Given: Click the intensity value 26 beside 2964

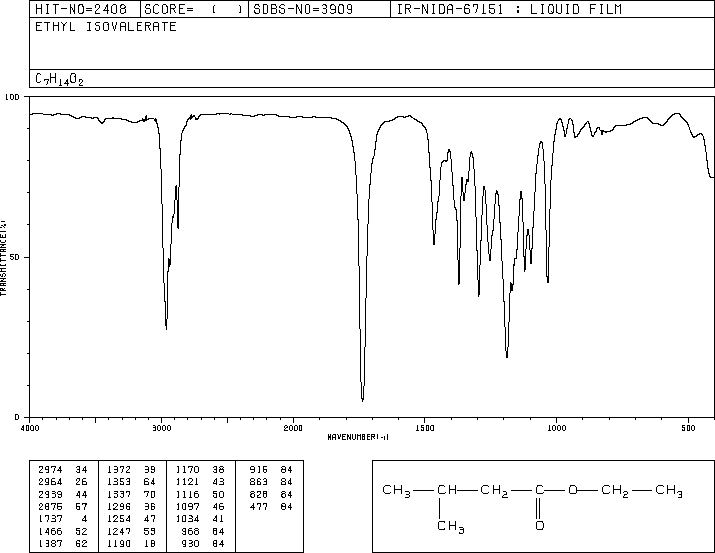Looking at the screenshot, I should click(81, 482).
